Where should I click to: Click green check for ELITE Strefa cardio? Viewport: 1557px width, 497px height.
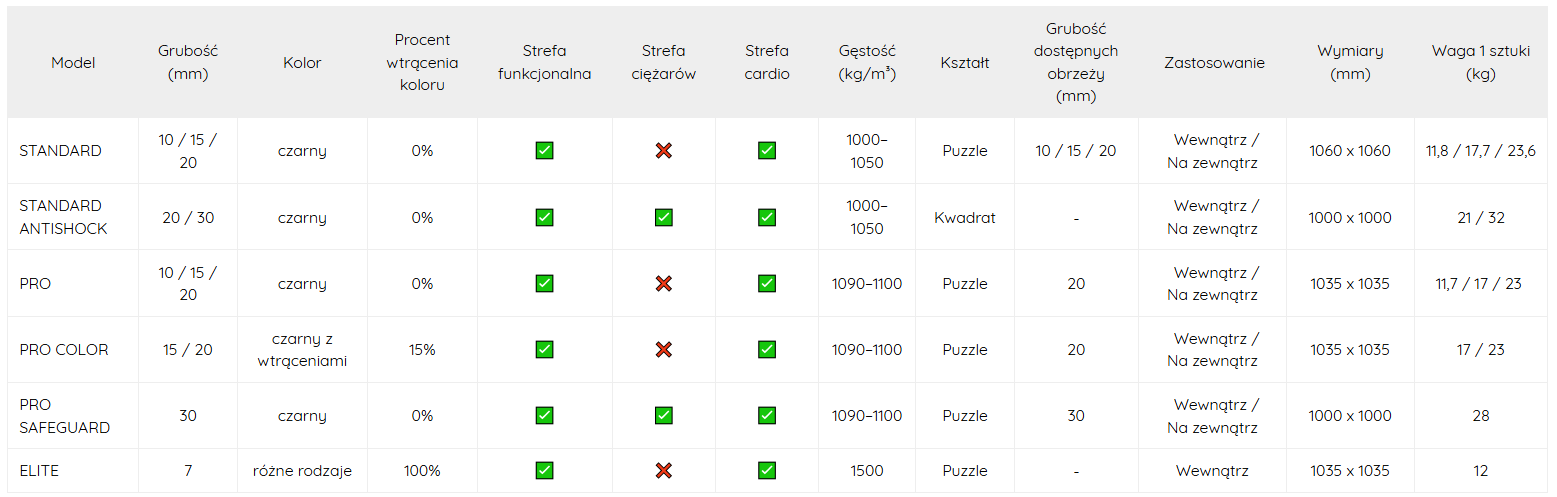coord(767,471)
